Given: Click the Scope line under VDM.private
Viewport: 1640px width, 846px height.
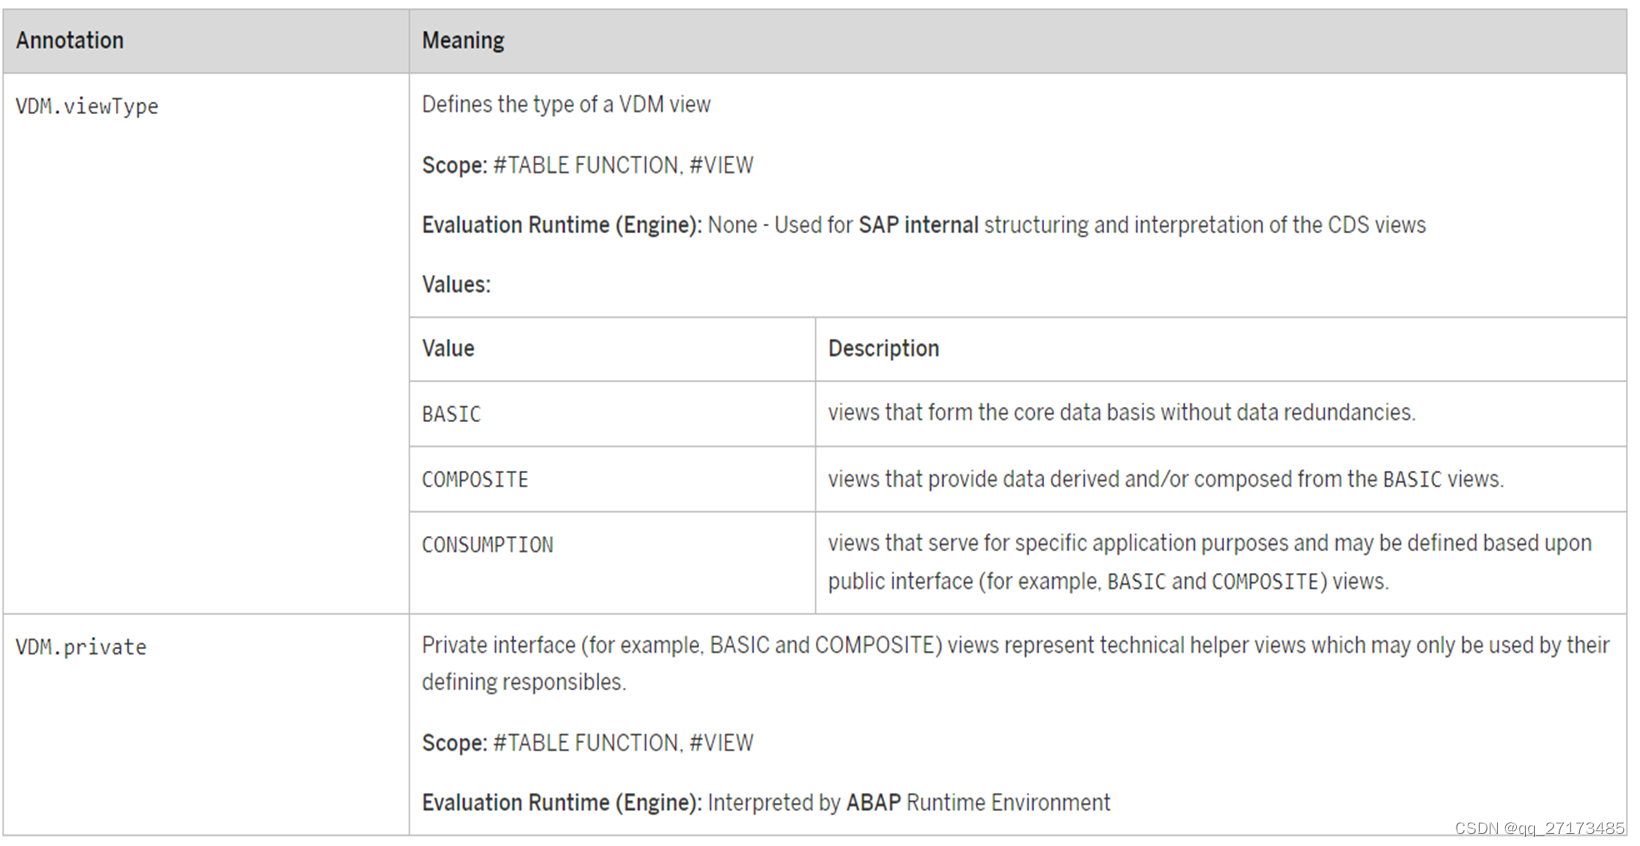Looking at the screenshot, I should coord(587,743).
